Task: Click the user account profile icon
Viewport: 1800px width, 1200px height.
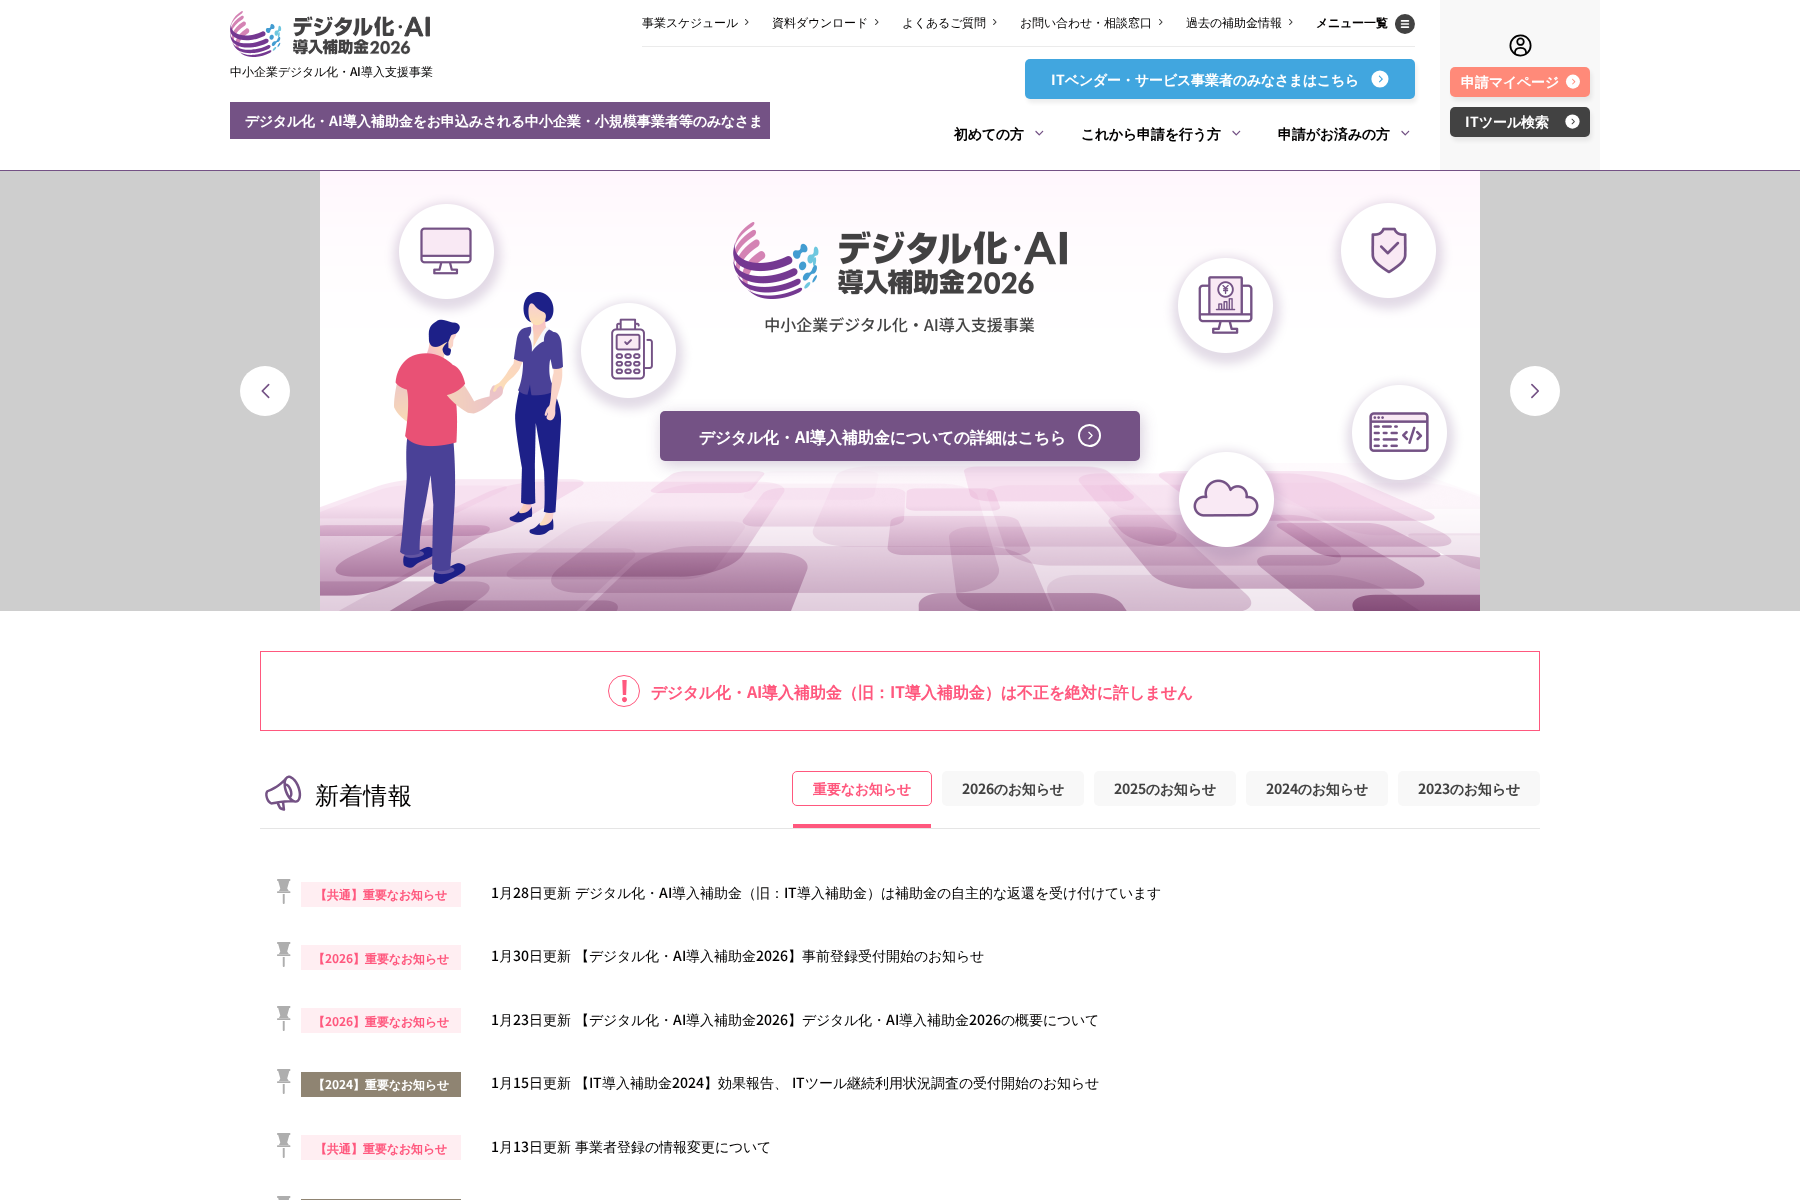Action: [x=1520, y=45]
